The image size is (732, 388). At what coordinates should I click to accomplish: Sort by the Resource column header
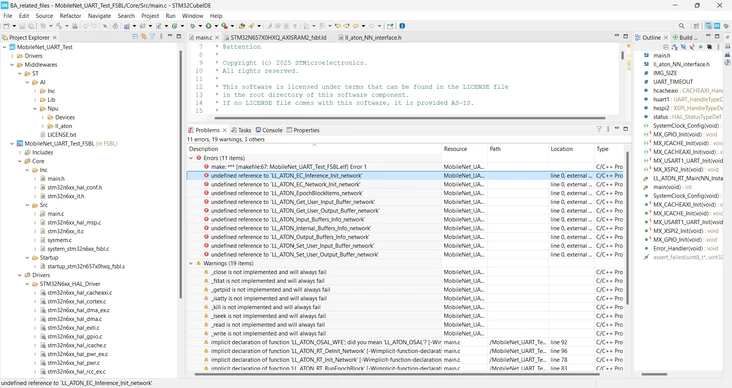pos(465,149)
